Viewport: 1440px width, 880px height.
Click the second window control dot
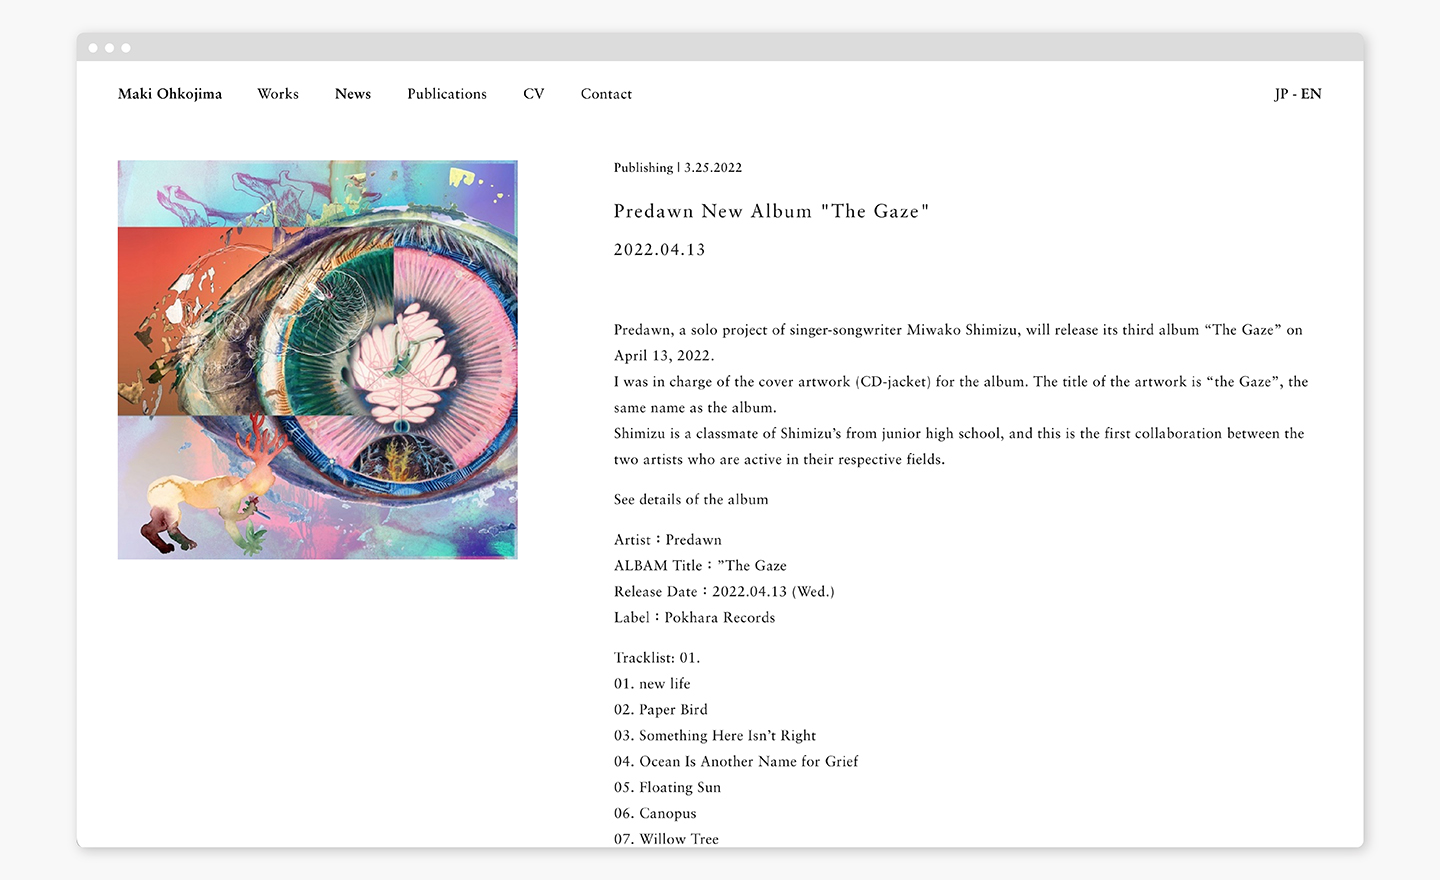[109, 48]
